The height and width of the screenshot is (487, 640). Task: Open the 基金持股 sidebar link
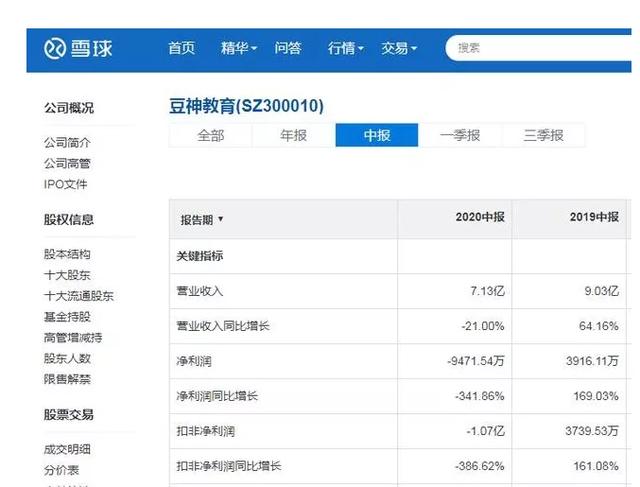(67, 316)
